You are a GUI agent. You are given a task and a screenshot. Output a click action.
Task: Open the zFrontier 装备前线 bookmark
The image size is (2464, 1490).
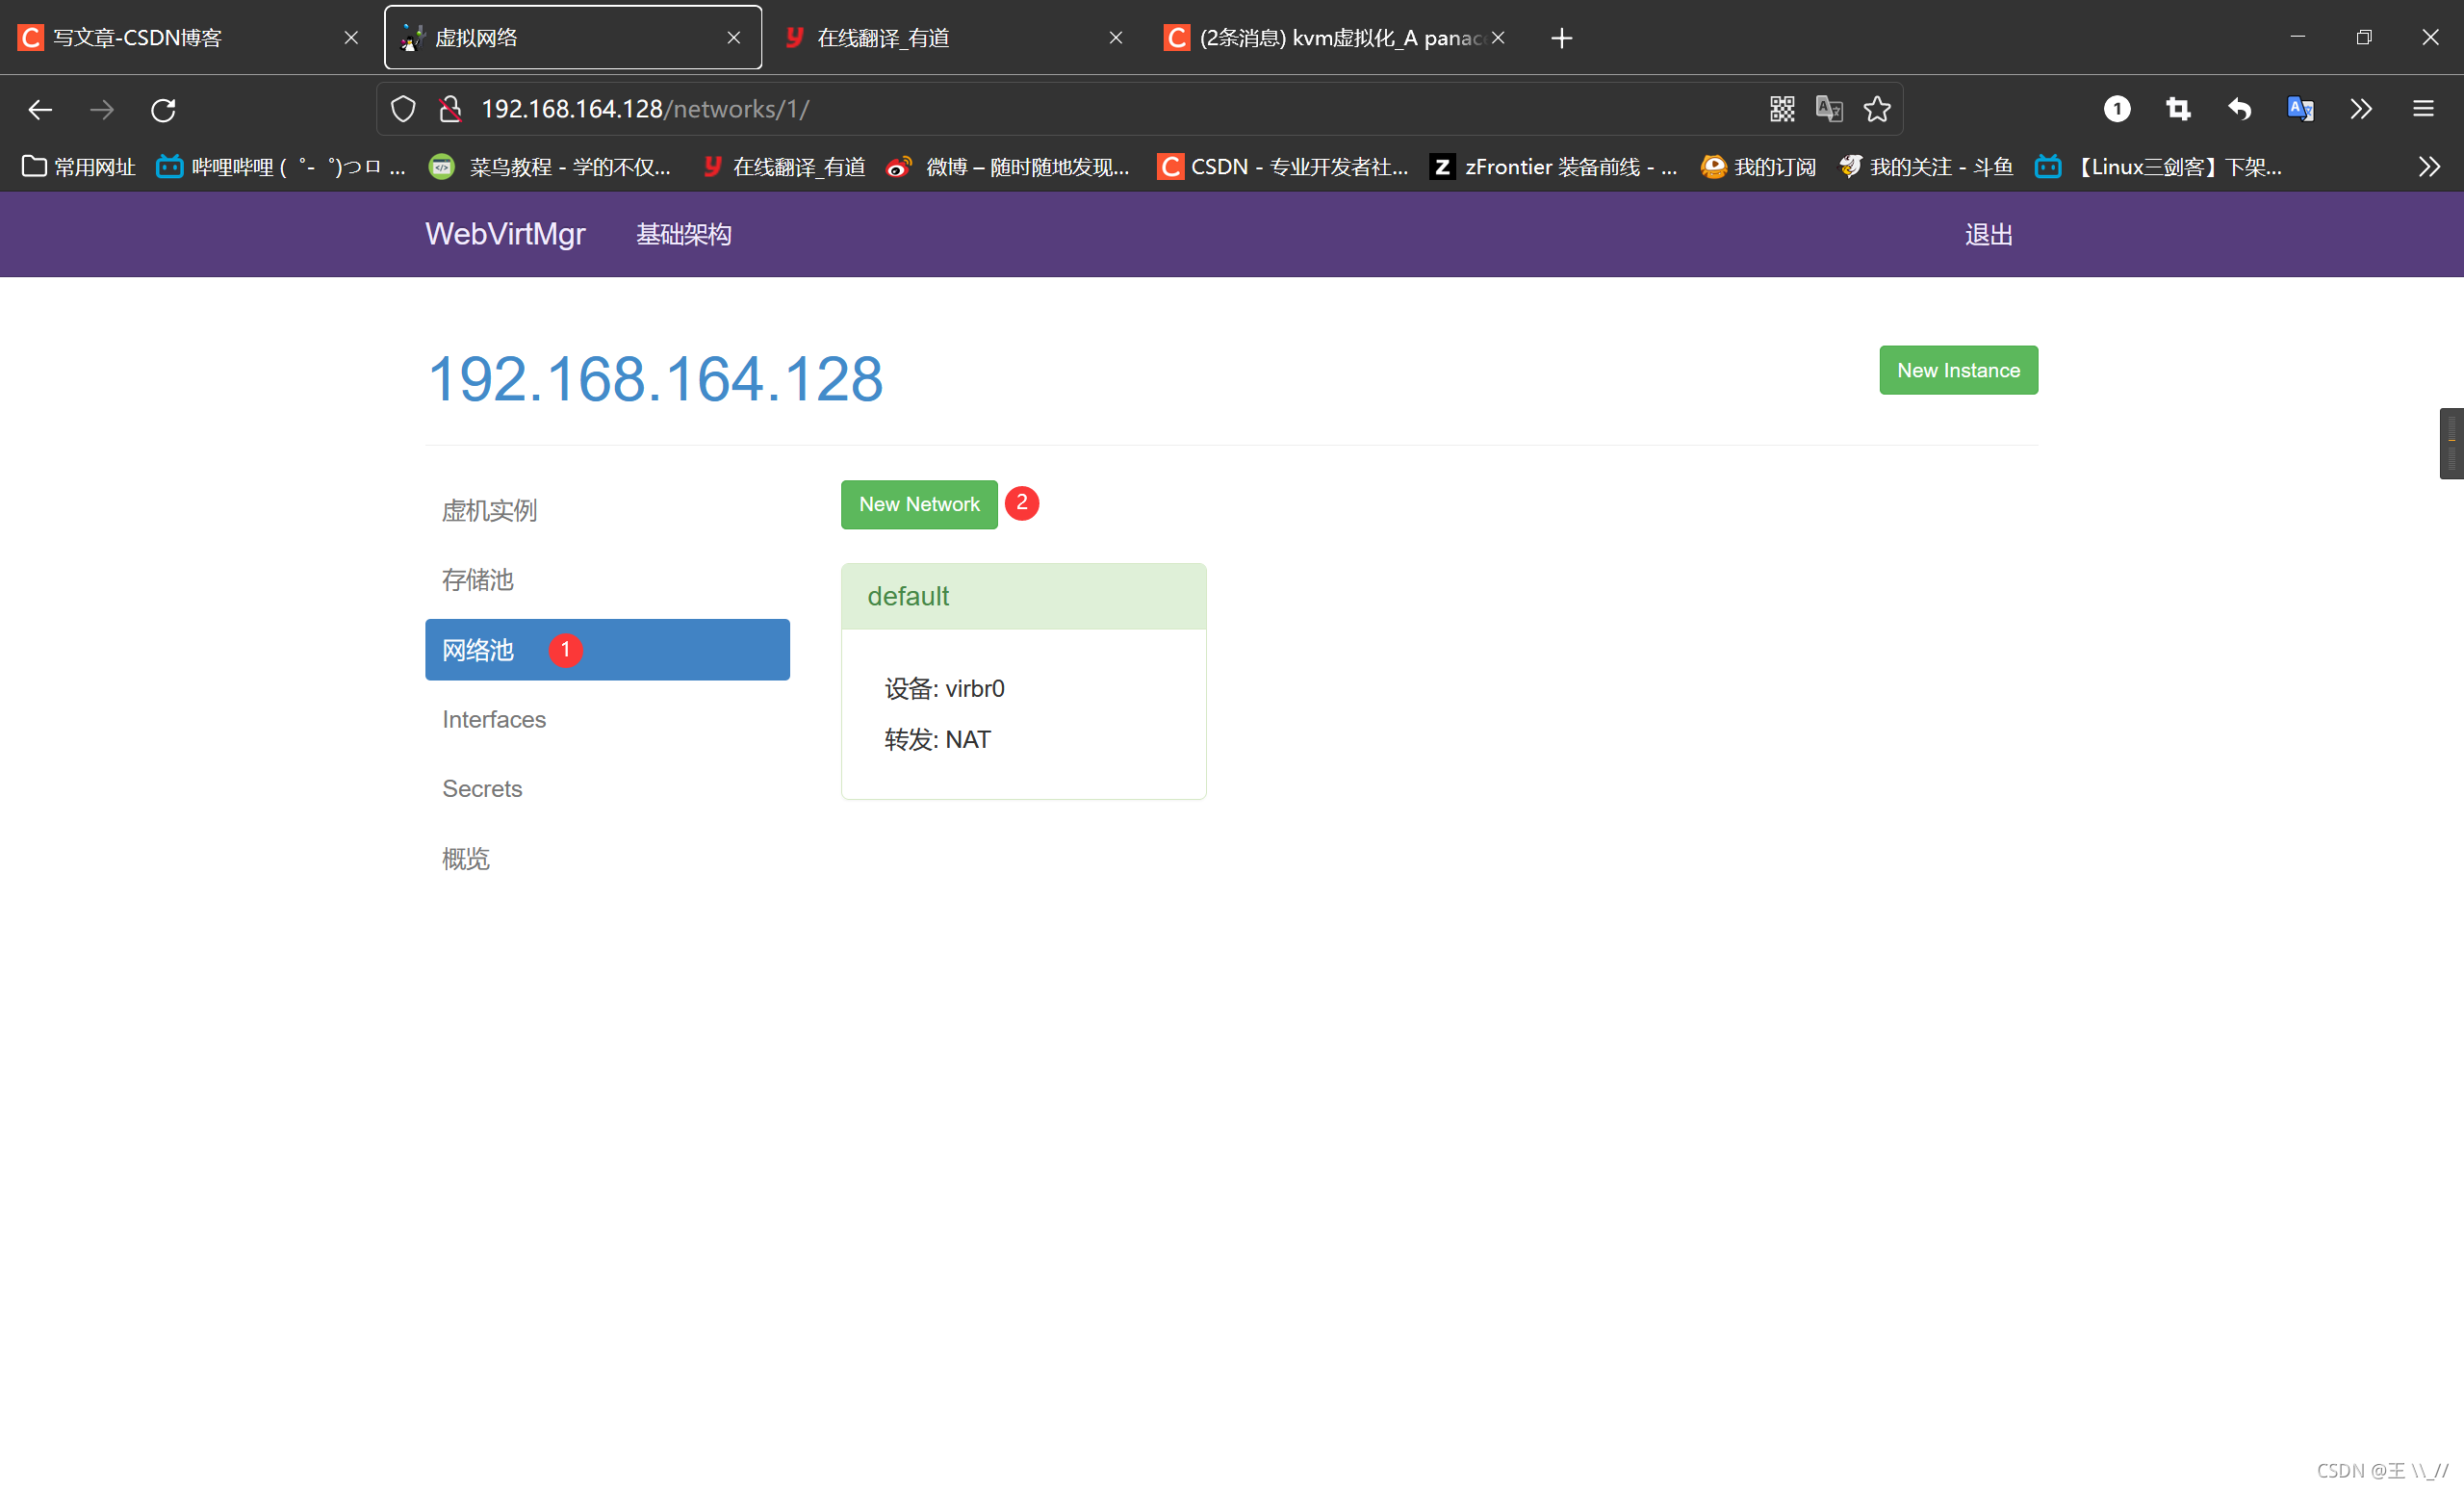click(1554, 167)
